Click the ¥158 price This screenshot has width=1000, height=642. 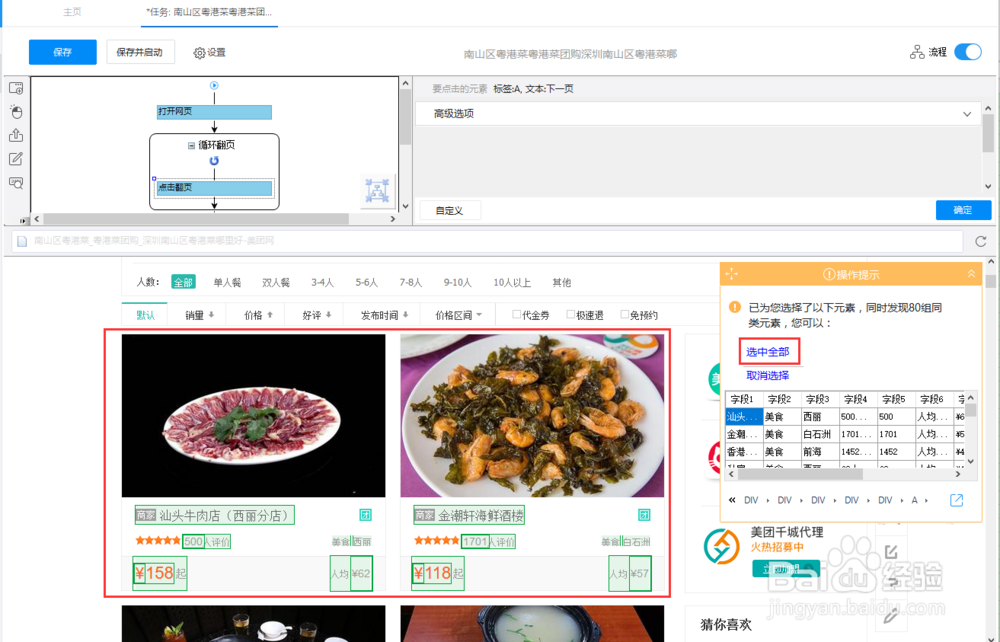[153, 573]
